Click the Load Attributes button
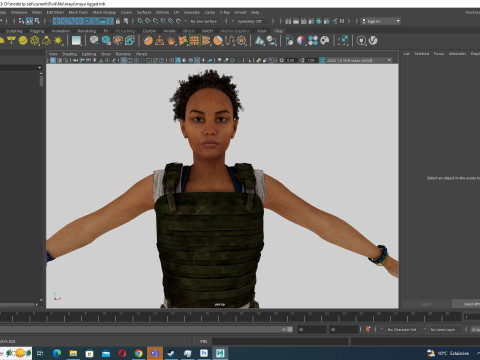The image size is (480, 360). pos(466,304)
